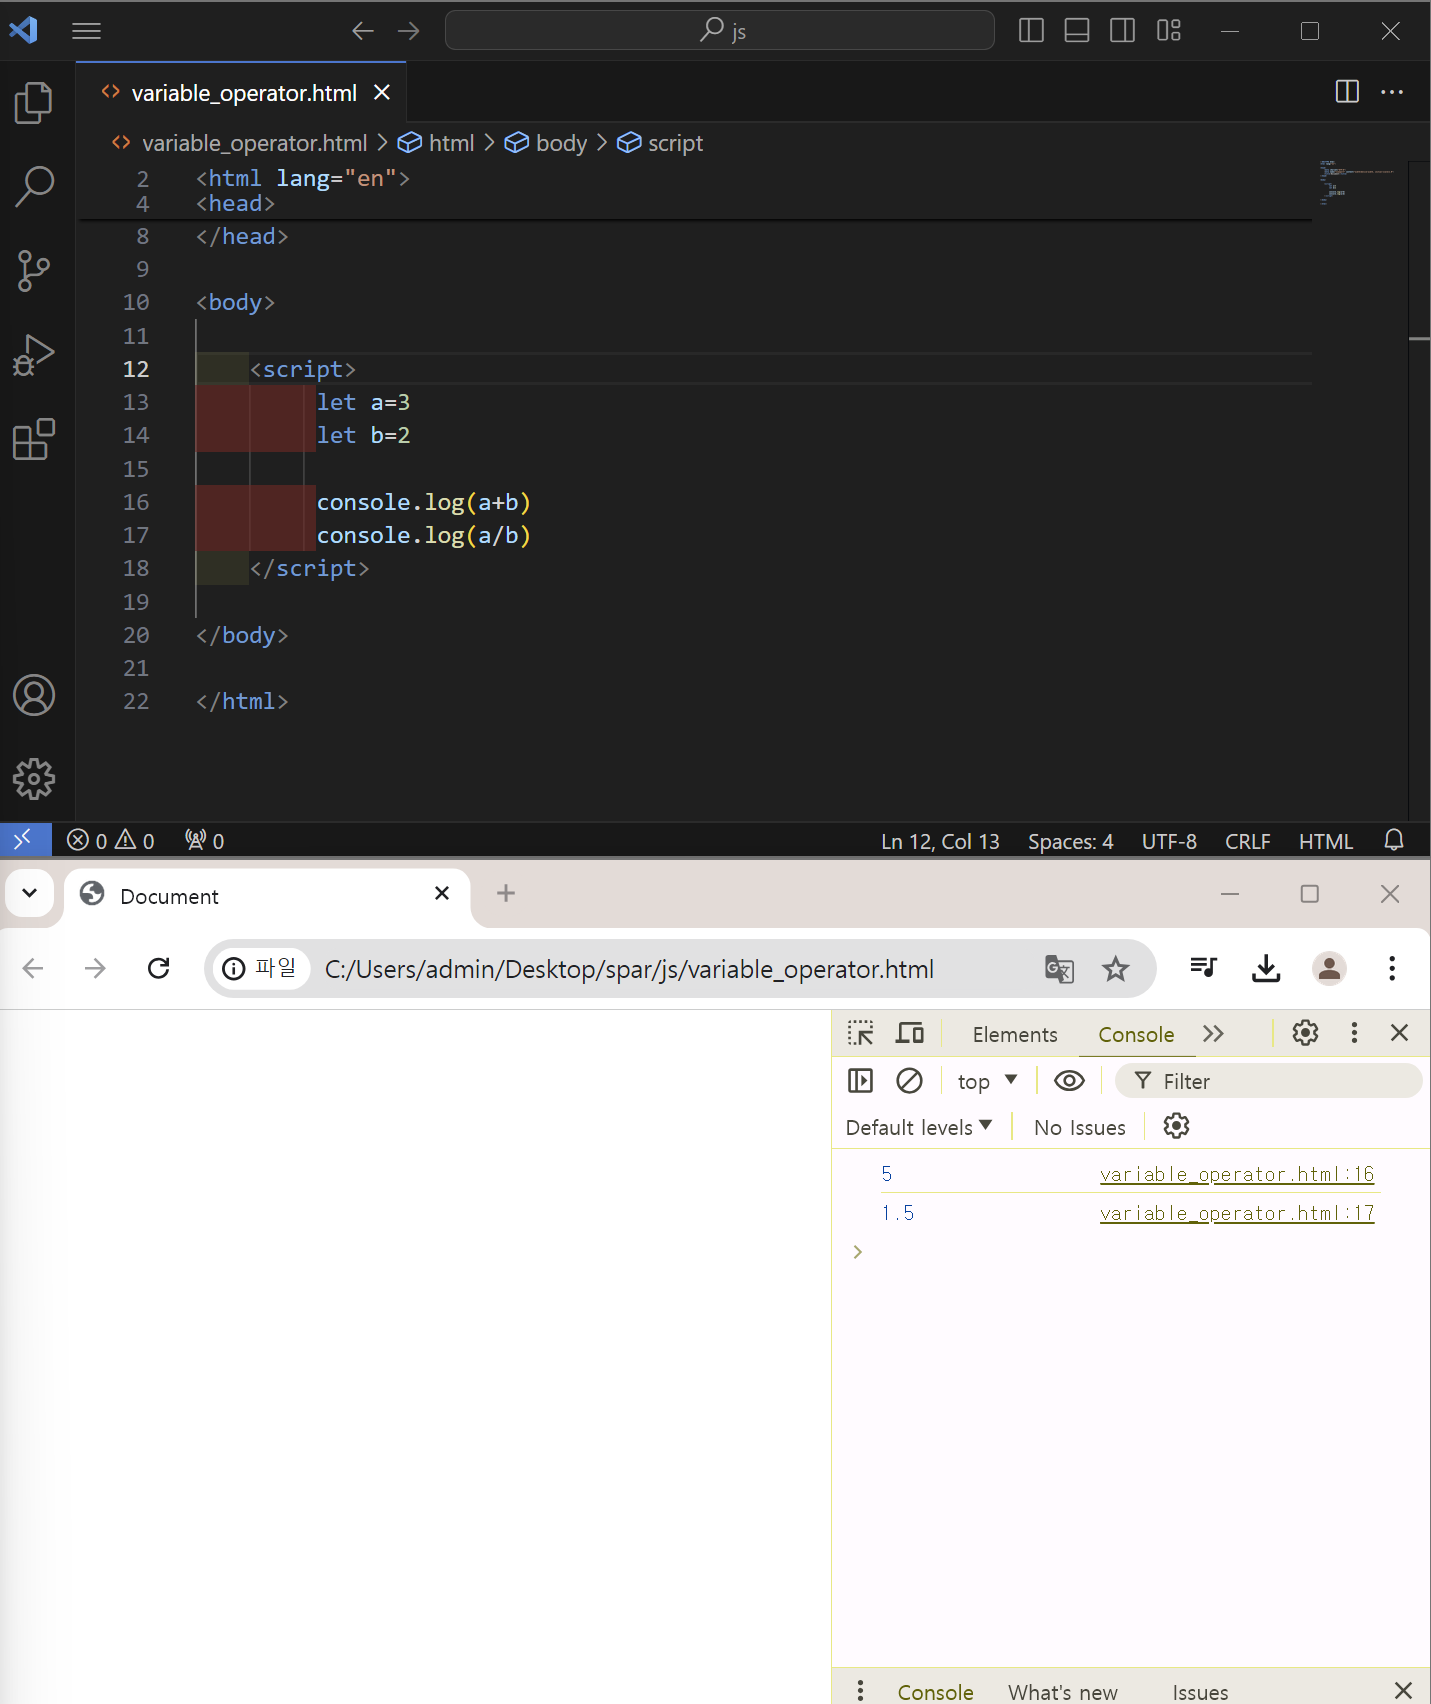
Task: Toggle the bottom panel layout
Action: pyautogui.click(x=1077, y=31)
